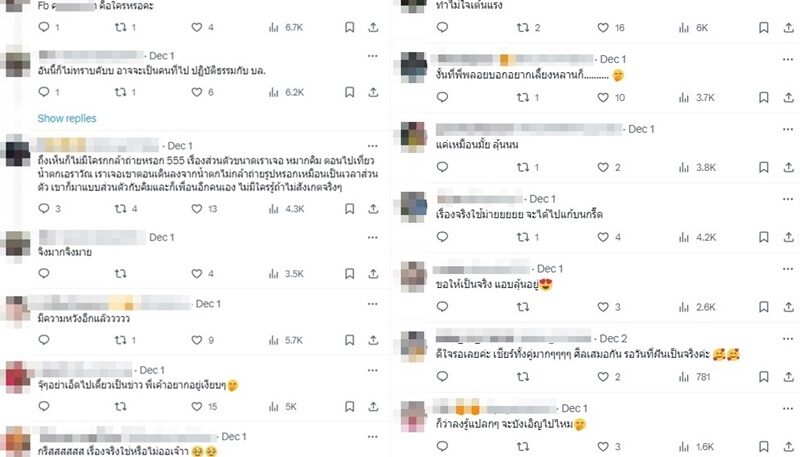Viewport: 800px width, 457px height.
Task: Open profile avatar of tweet with 15 likes
Action: point(17,377)
